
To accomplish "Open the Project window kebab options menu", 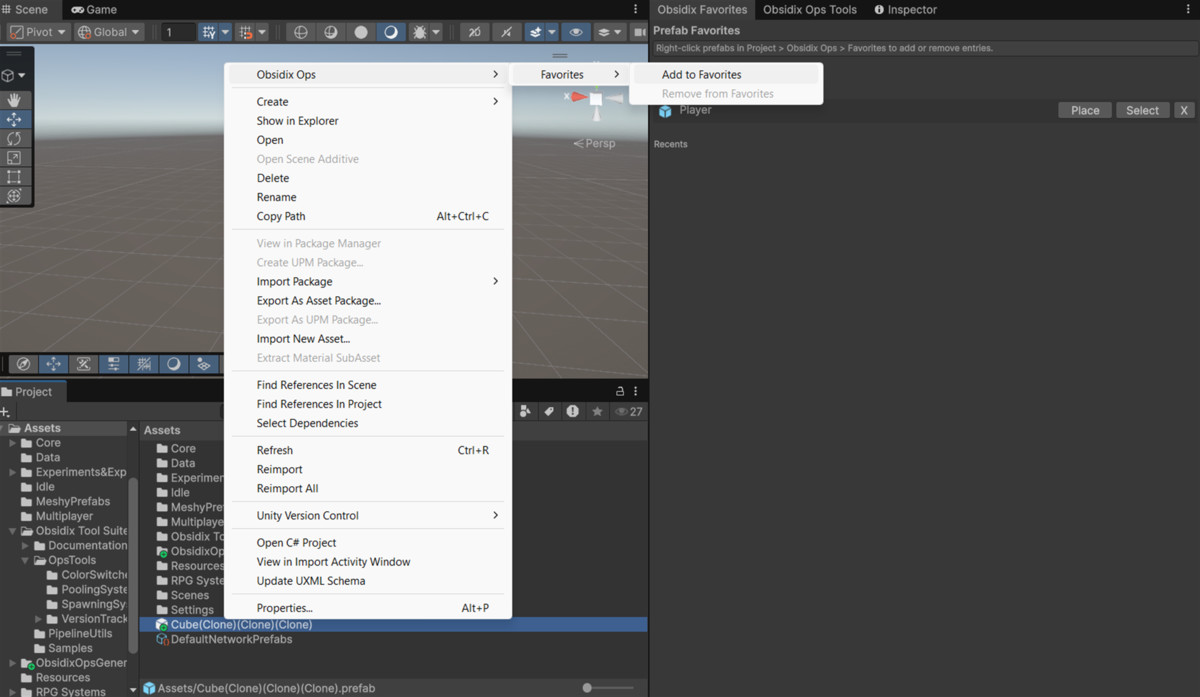I will (636, 391).
